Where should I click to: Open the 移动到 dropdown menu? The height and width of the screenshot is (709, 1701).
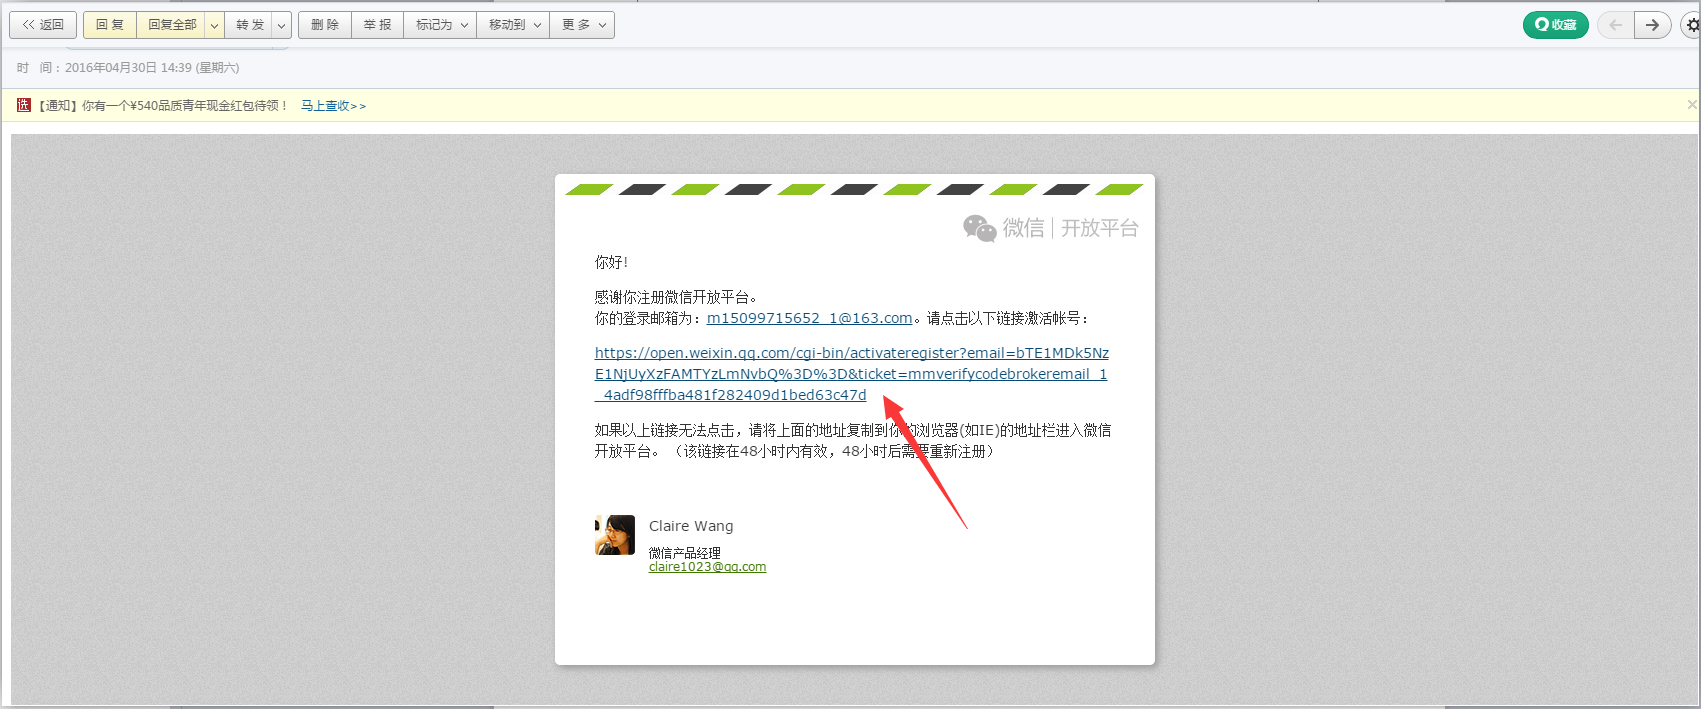click(514, 25)
